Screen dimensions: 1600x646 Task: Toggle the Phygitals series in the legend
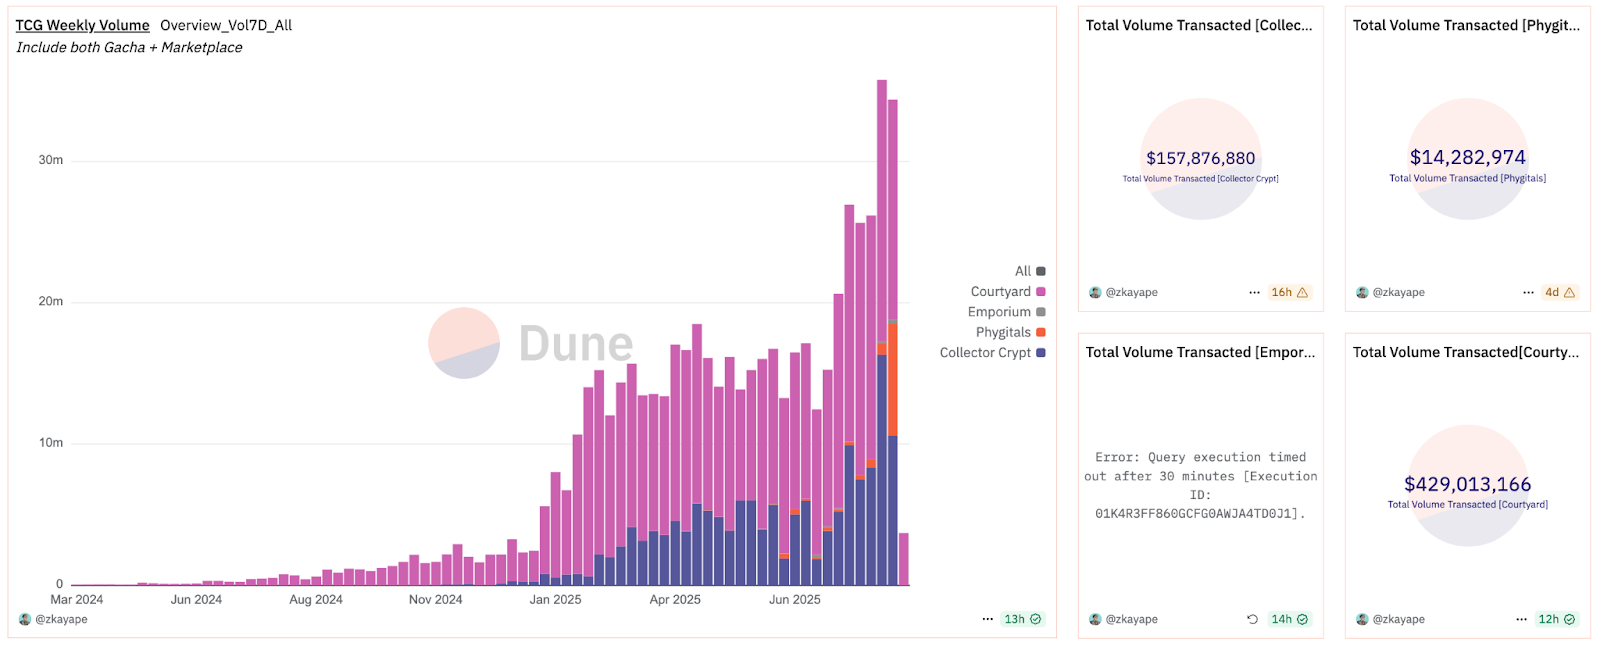click(1003, 332)
